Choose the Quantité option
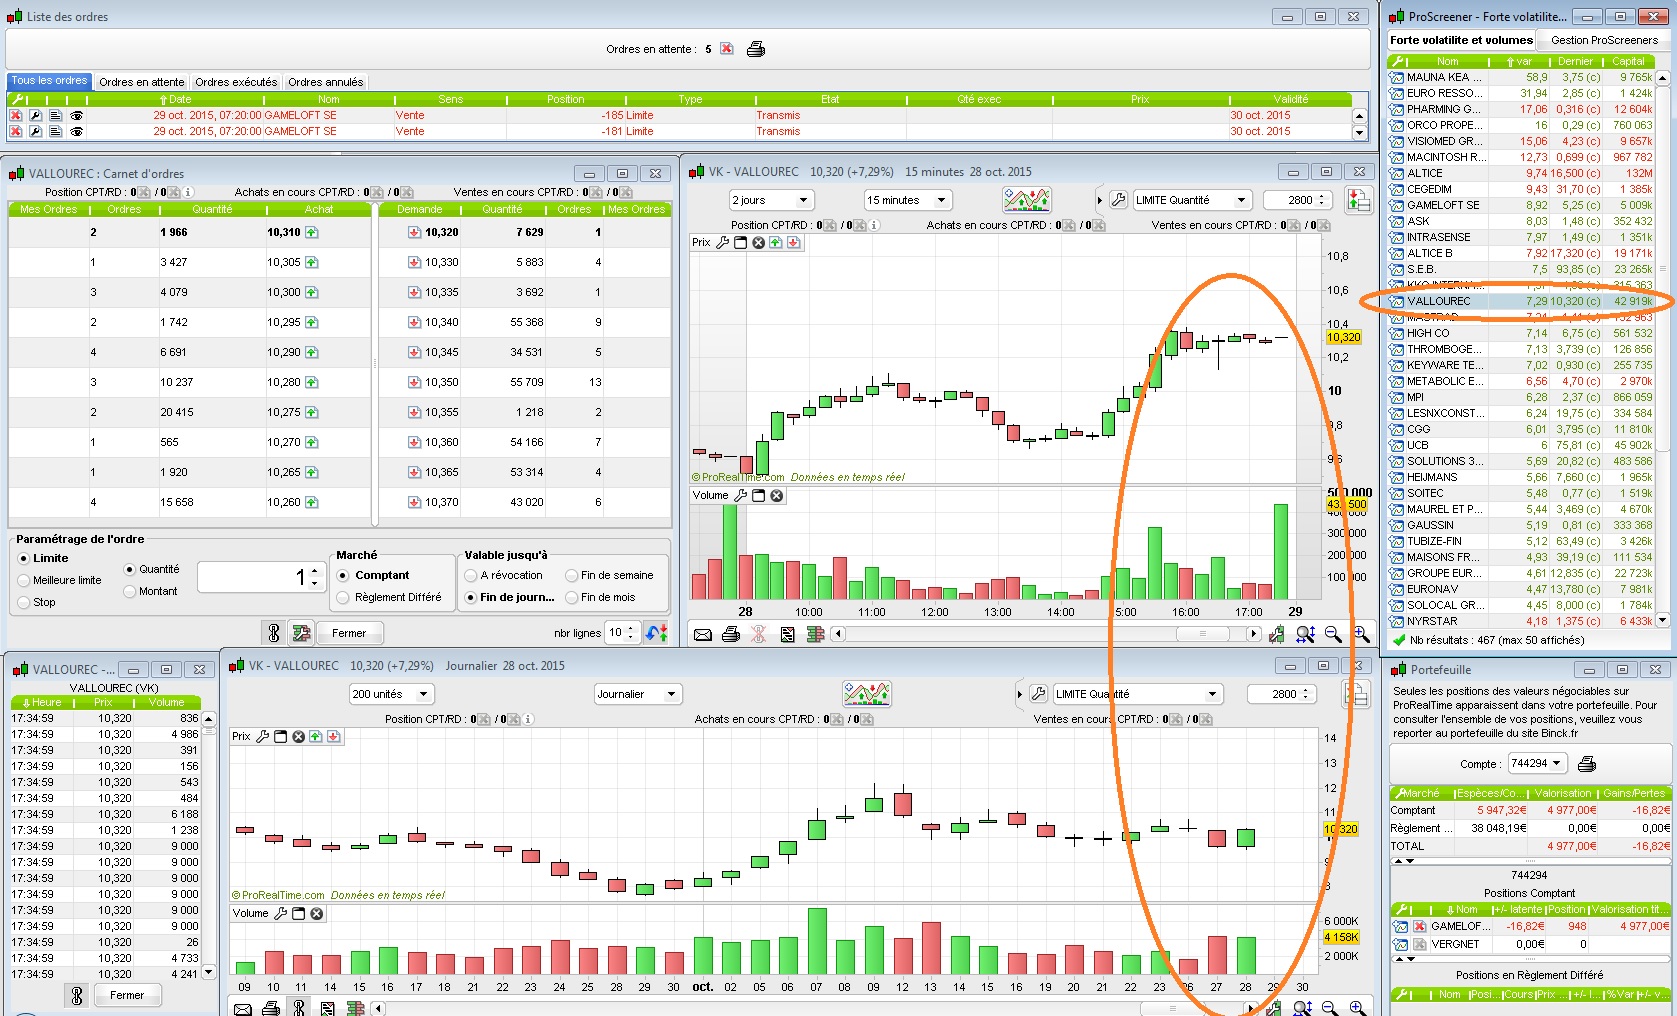Viewport: 1677px width, 1016px height. point(130,569)
